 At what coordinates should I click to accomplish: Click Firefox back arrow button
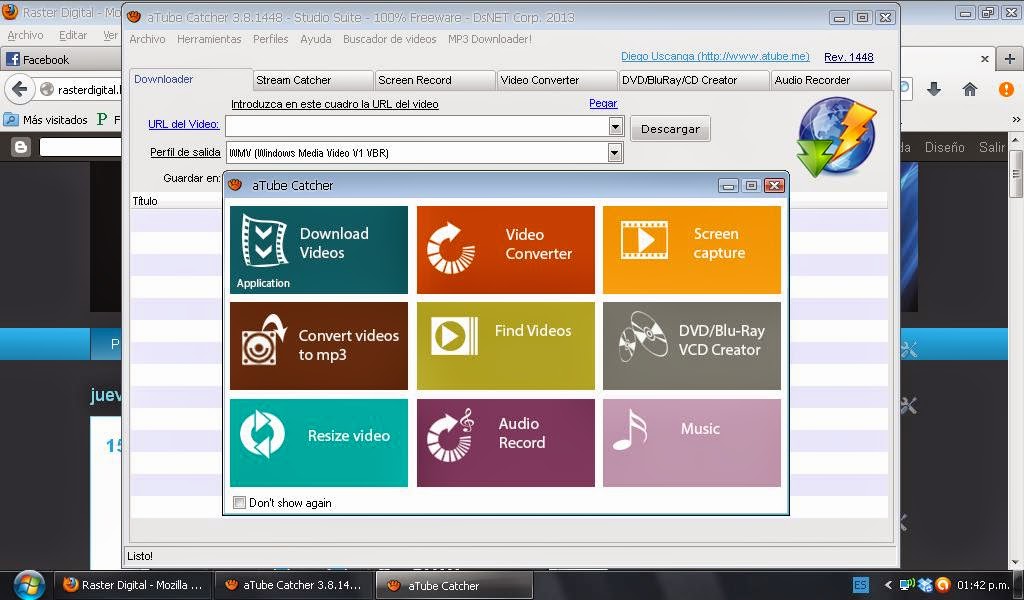pyautogui.click(x=20, y=89)
